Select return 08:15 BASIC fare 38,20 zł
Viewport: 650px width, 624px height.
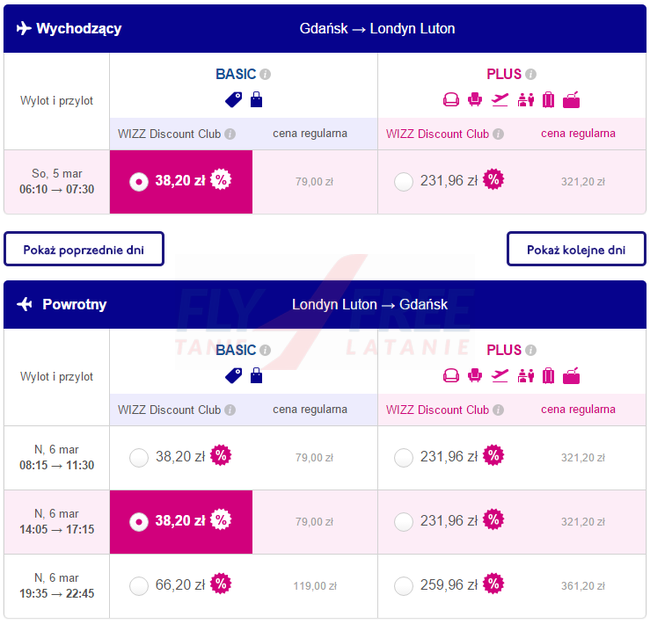139,457
